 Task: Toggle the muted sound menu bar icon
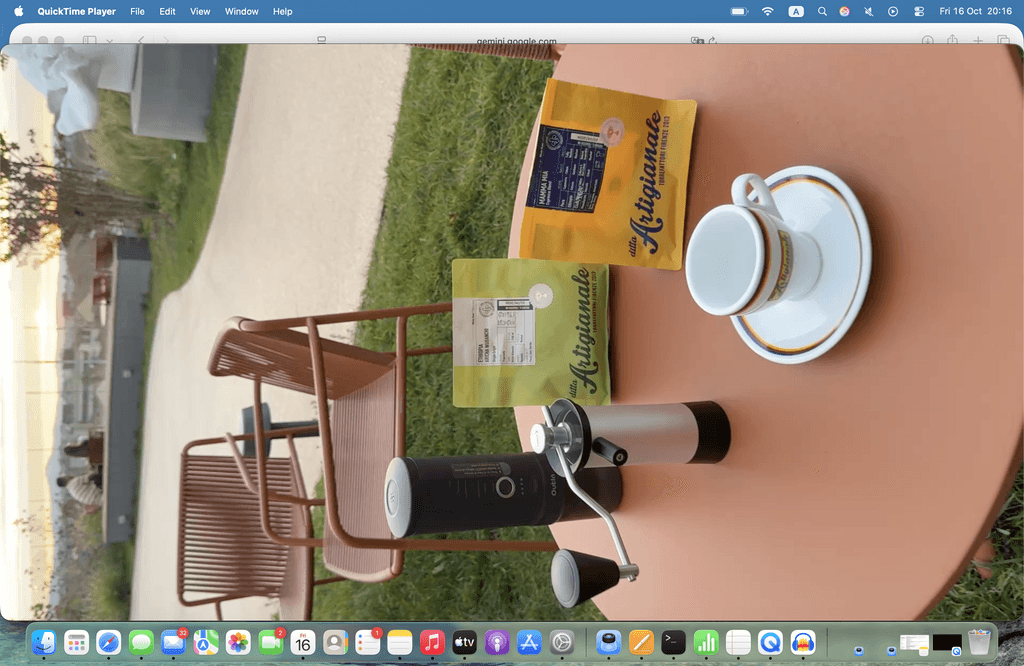coord(869,11)
